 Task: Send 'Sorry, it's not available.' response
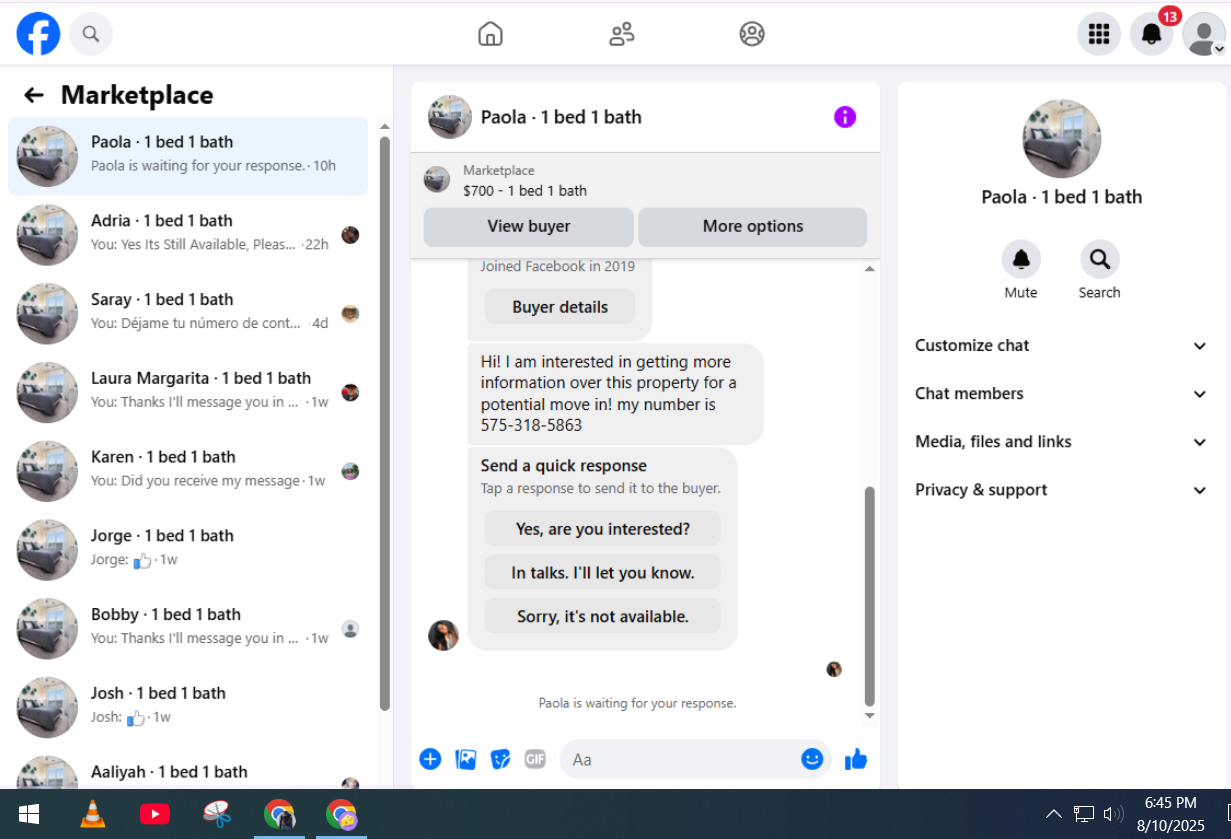[x=603, y=616]
